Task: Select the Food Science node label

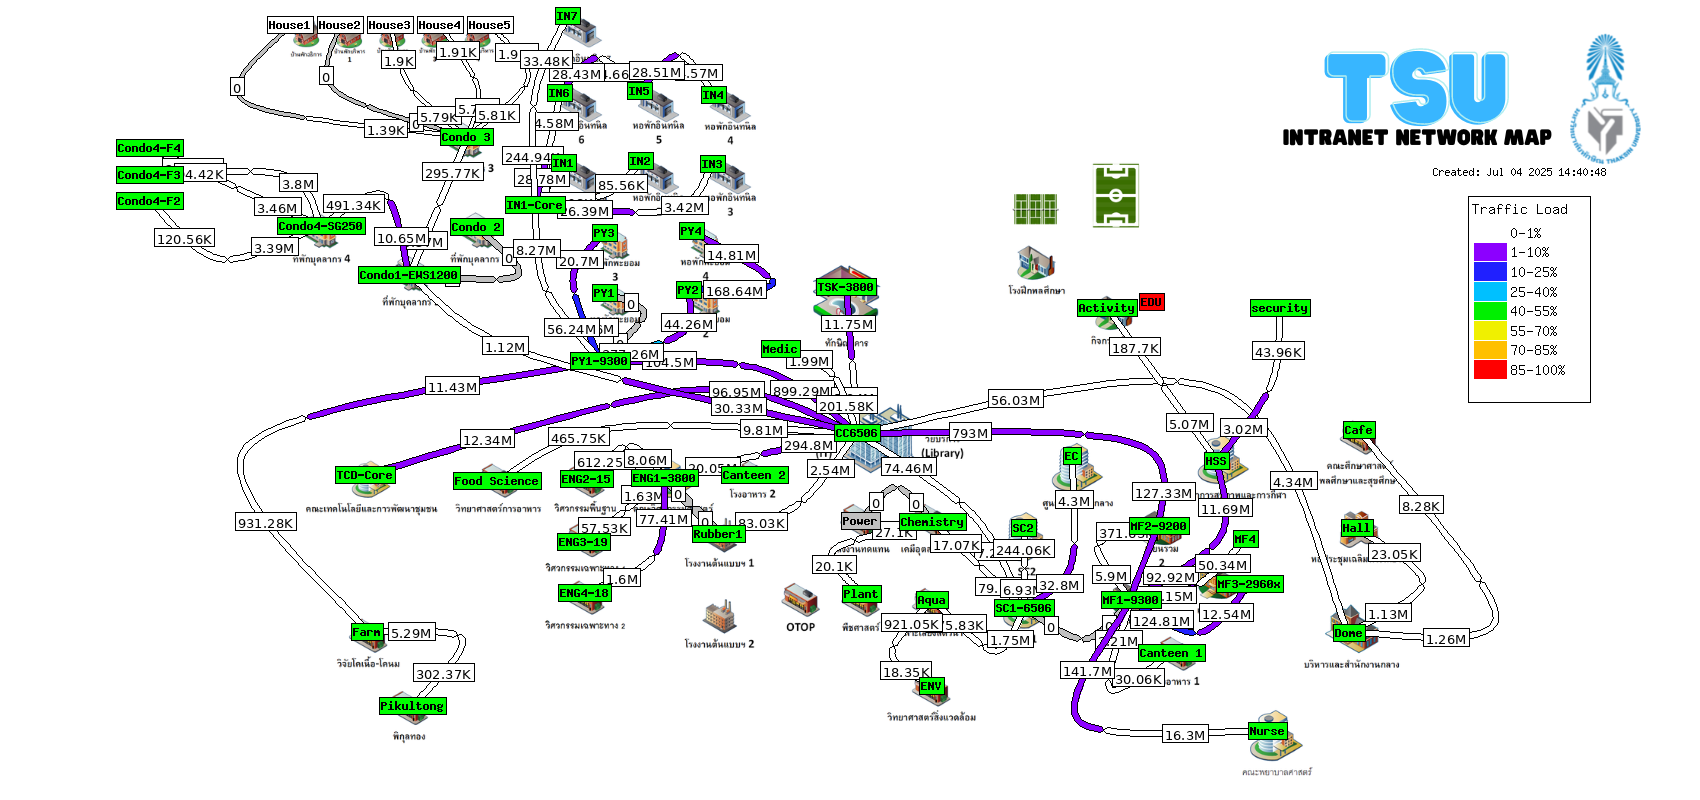Action: (497, 481)
